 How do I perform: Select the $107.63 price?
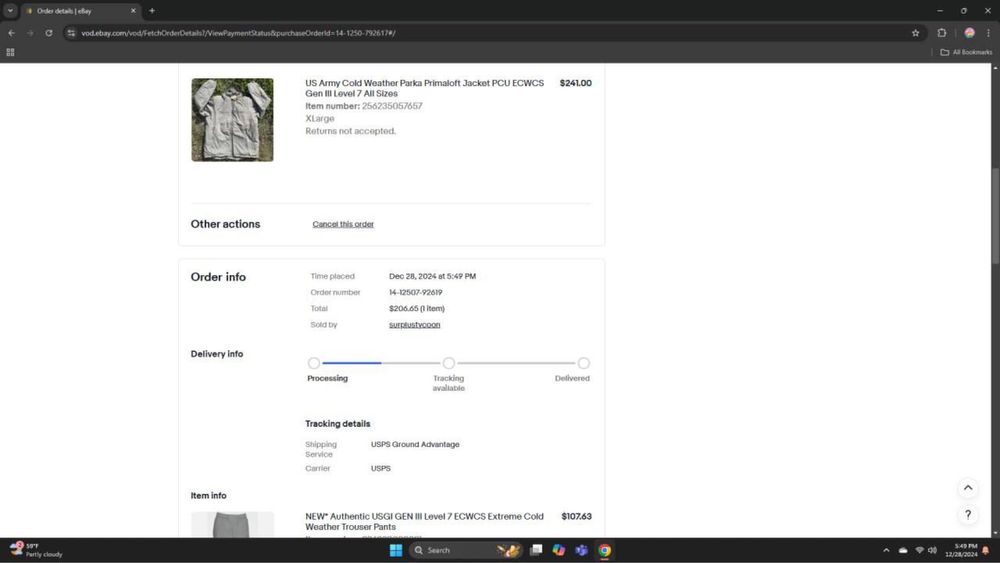coord(576,516)
